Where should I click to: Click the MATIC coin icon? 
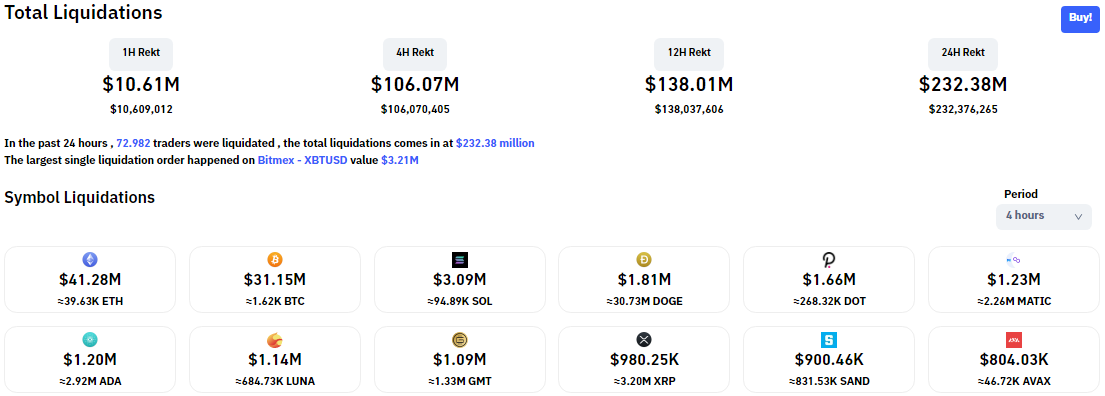tap(1013, 260)
